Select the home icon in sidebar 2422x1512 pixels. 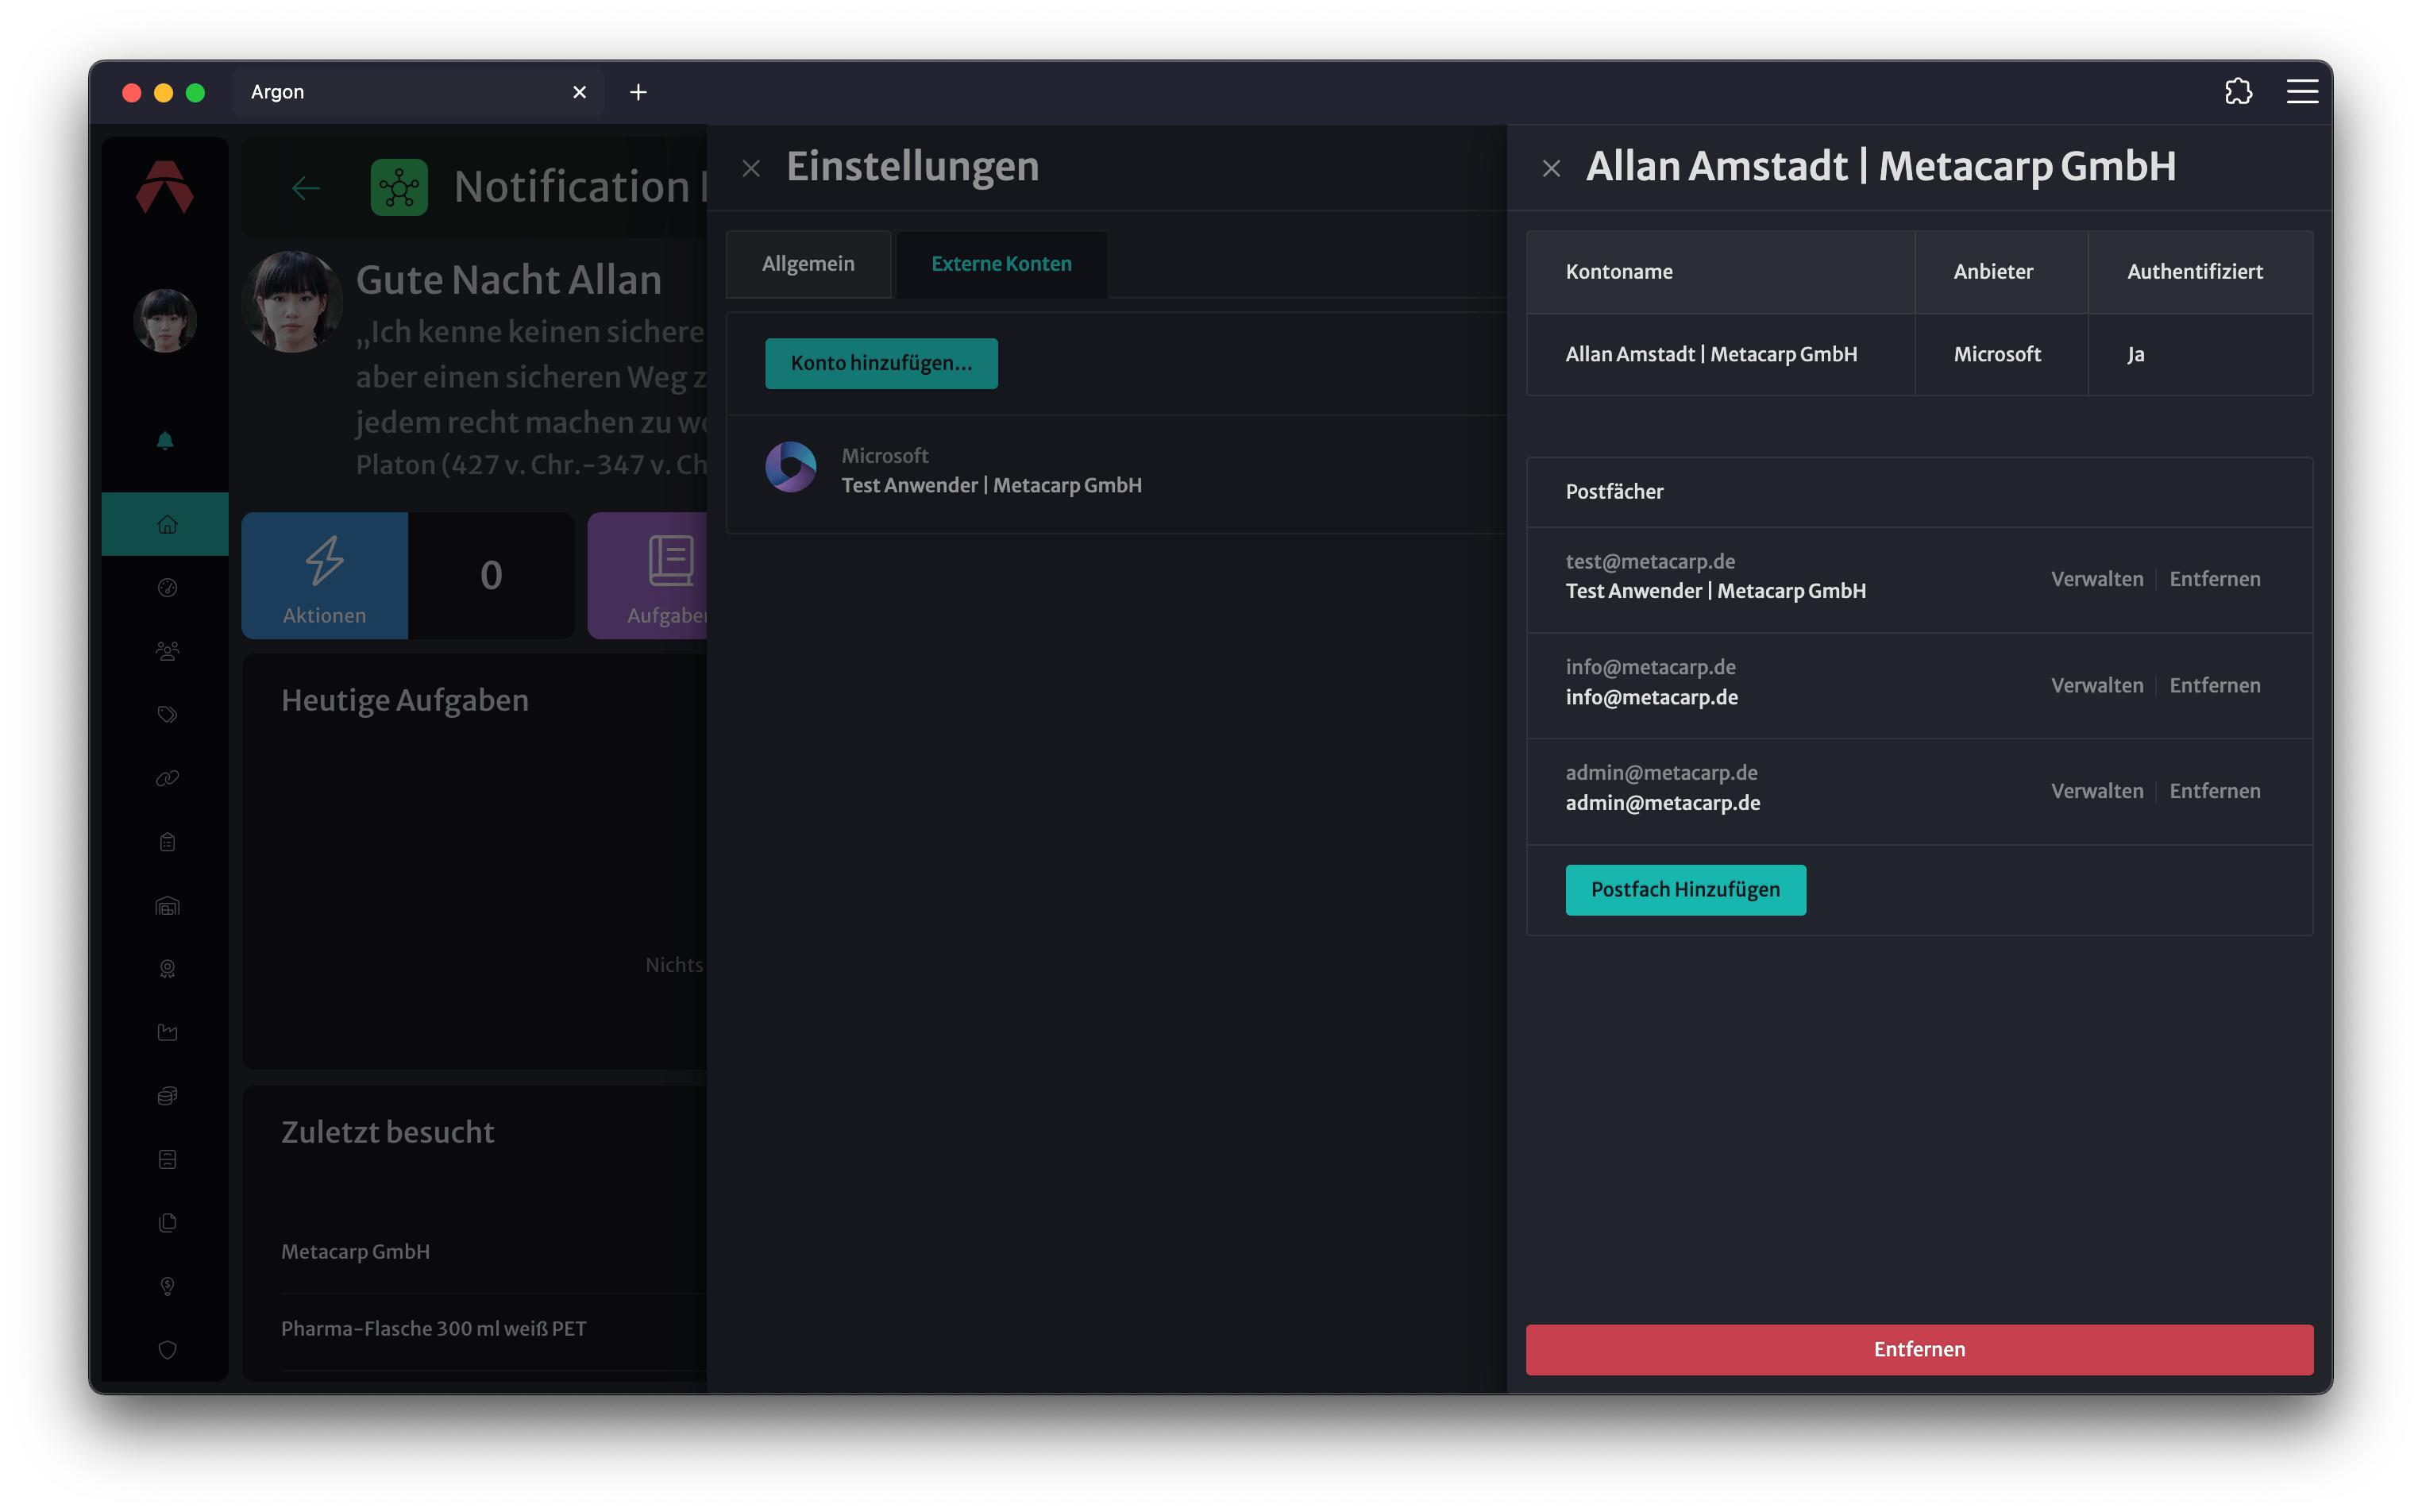pos(167,524)
